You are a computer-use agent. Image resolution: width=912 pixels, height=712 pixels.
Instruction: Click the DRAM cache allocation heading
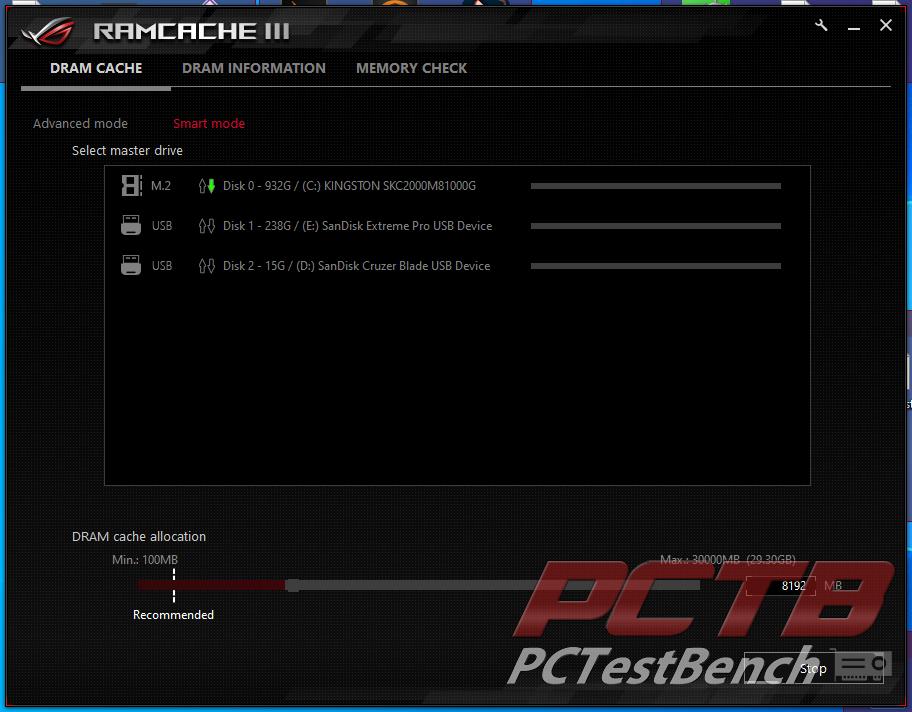[x=139, y=536]
